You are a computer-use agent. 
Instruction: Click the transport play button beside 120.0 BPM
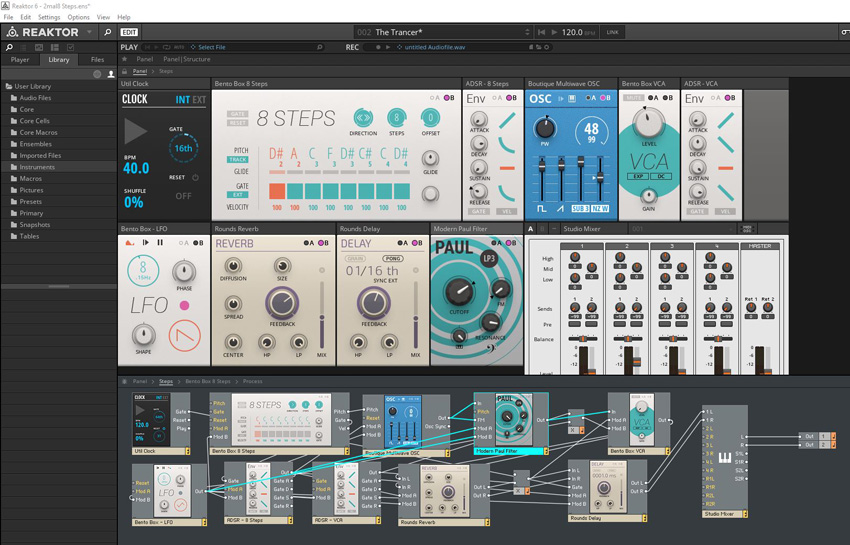(554, 33)
